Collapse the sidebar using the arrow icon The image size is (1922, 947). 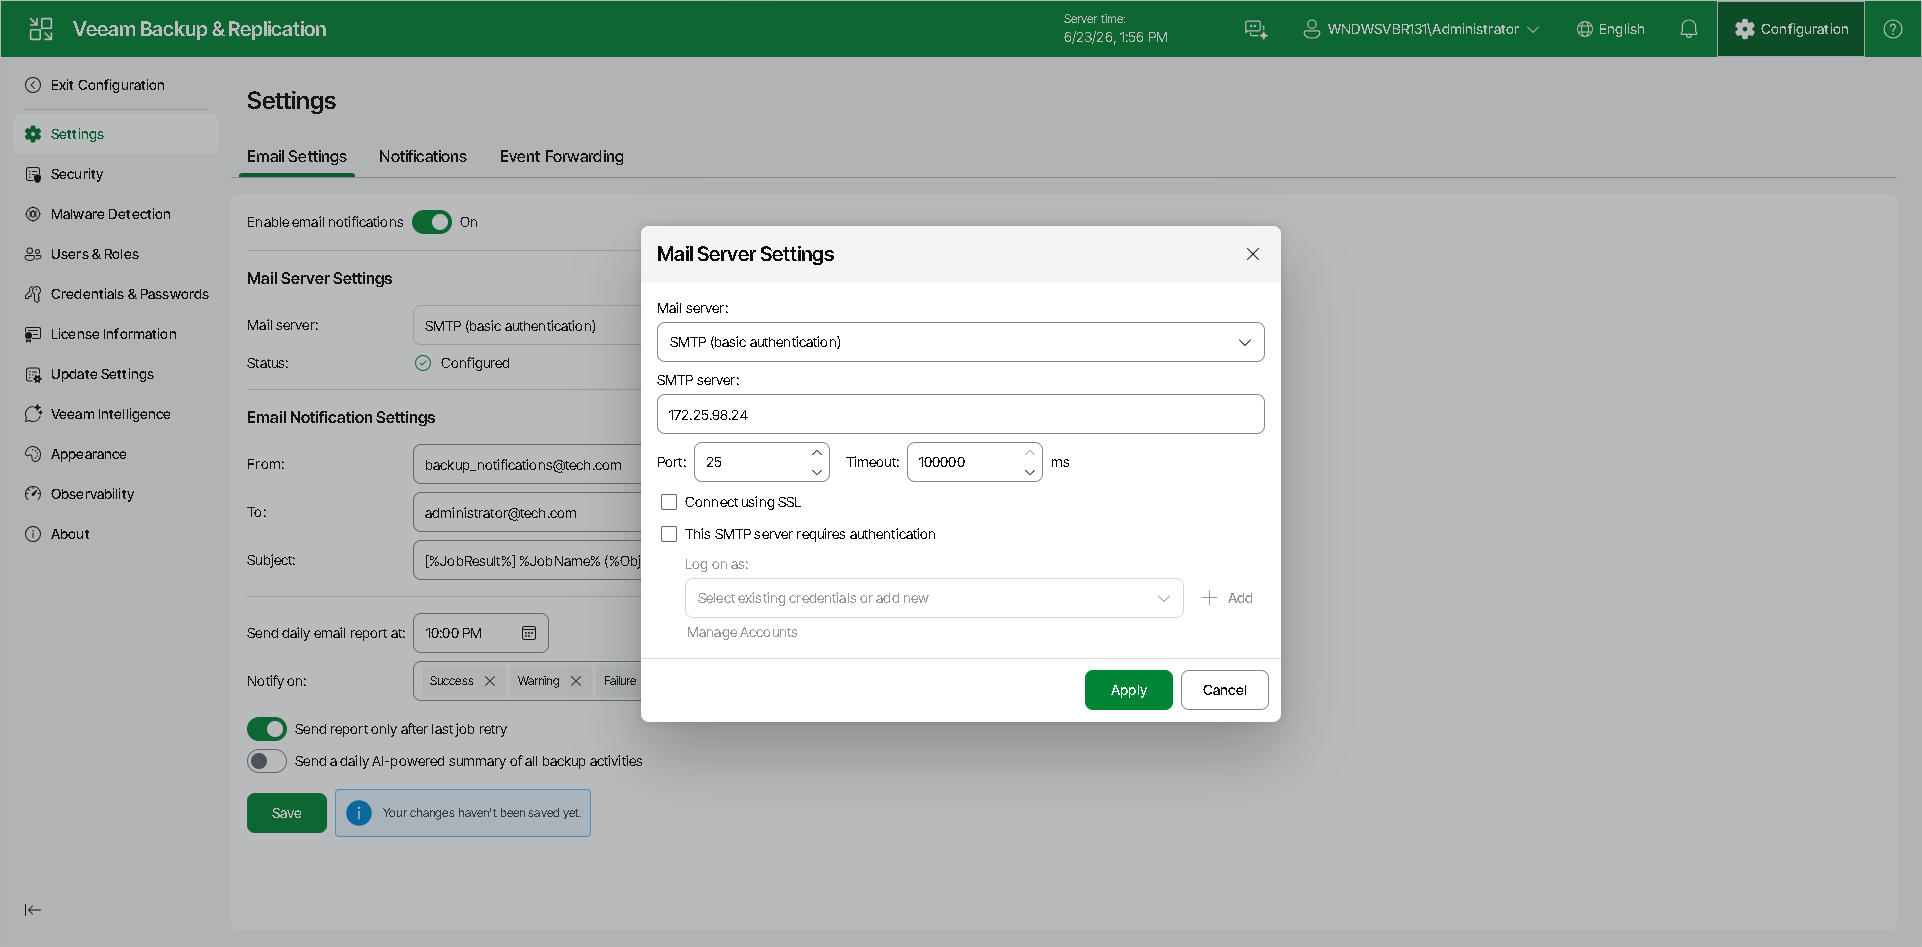[x=33, y=910]
